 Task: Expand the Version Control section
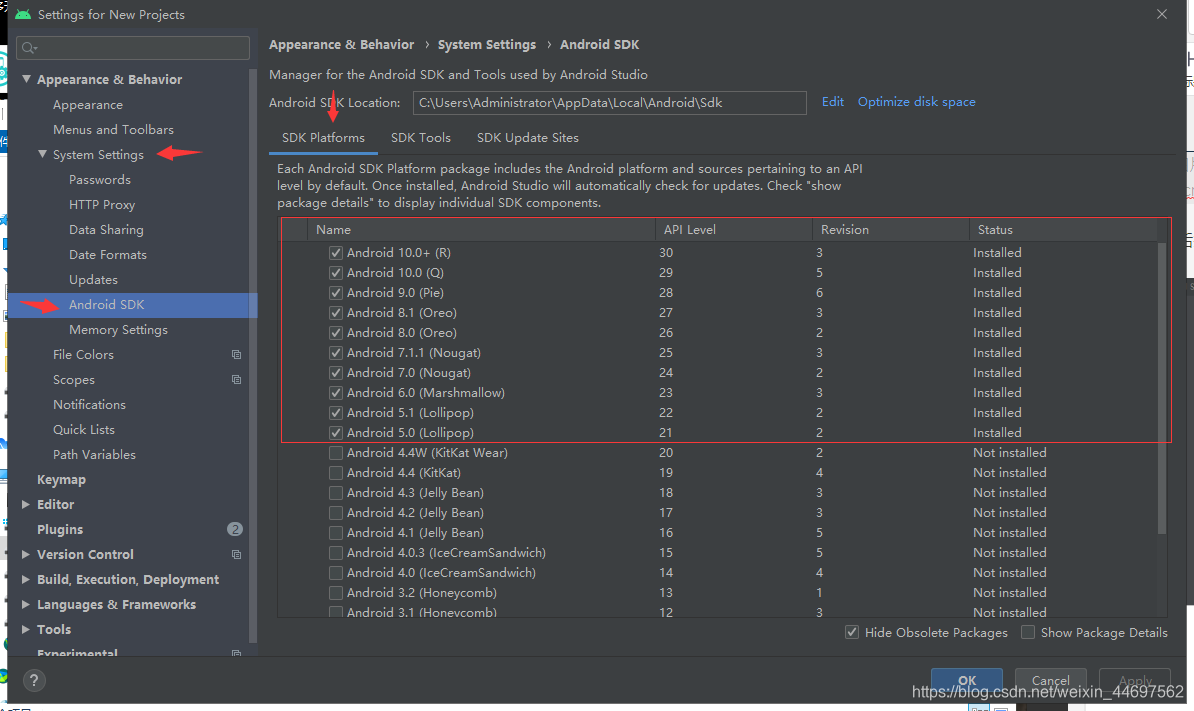(x=26, y=554)
